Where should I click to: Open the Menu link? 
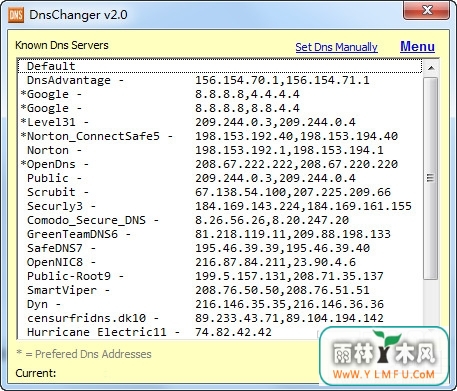tap(417, 46)
